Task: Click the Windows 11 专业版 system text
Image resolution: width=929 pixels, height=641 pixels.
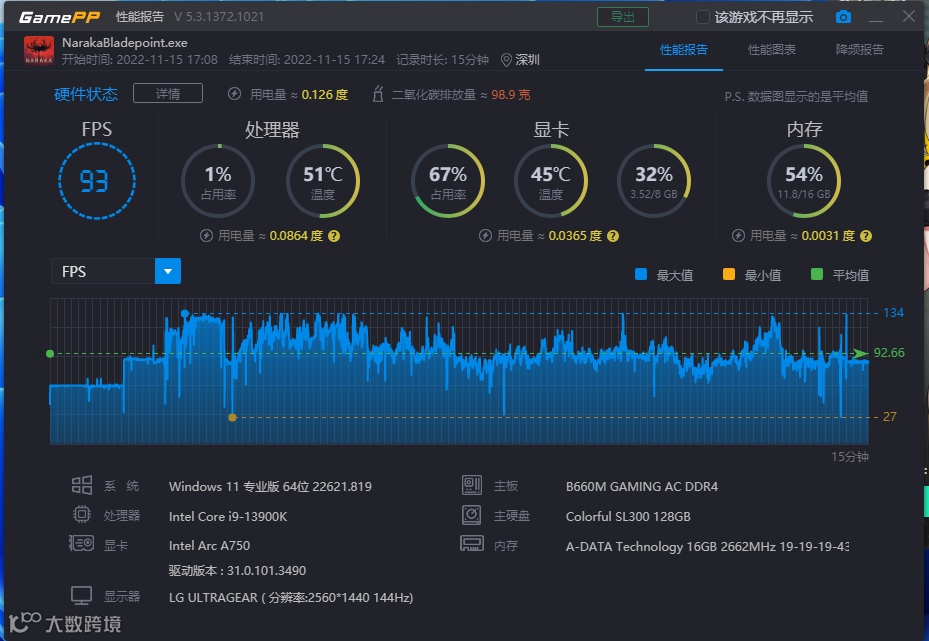Action: (x=270, y=486)
